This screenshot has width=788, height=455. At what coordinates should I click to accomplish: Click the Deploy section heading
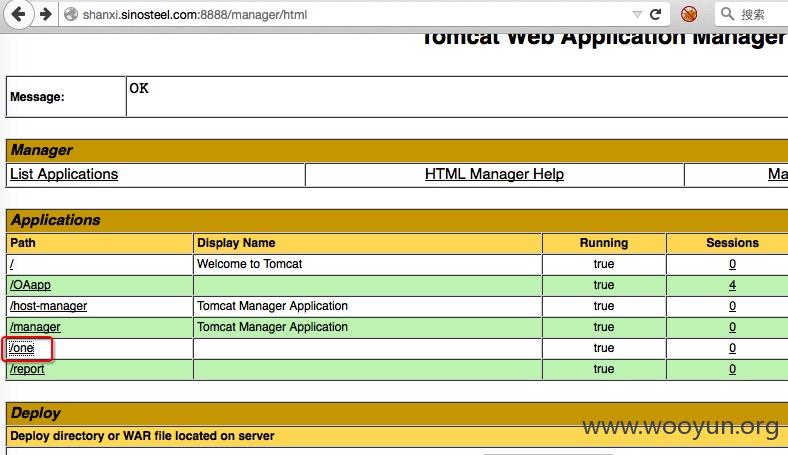click(x=35, y=413)
